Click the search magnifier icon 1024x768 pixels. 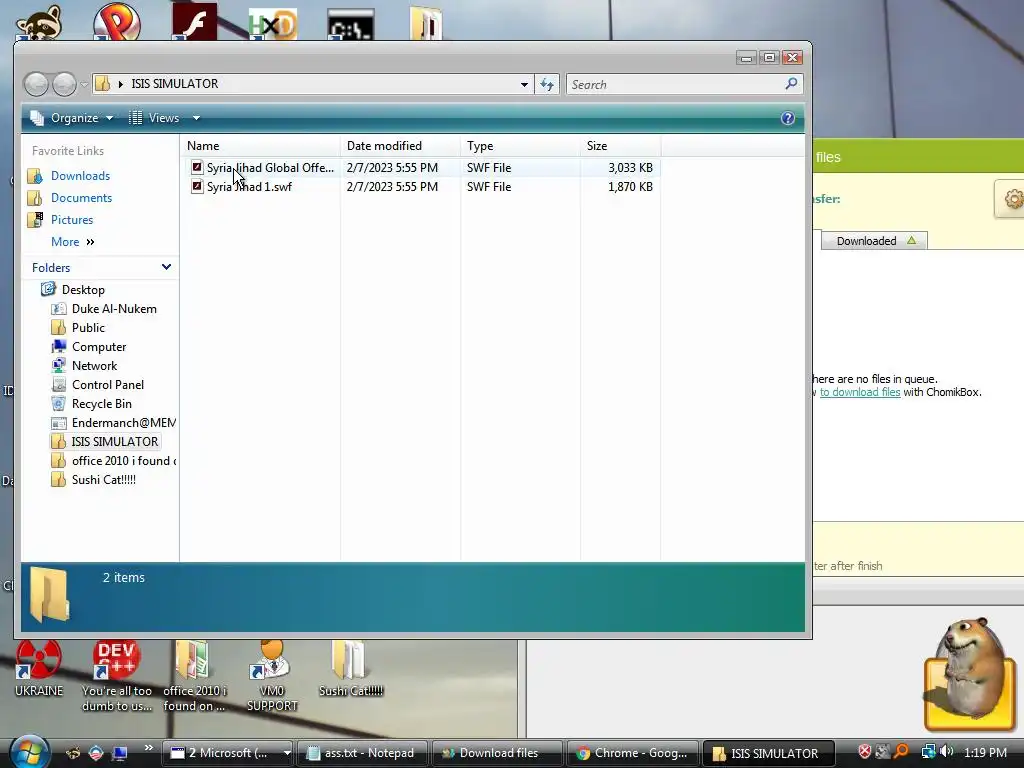[x=791, y=84]
